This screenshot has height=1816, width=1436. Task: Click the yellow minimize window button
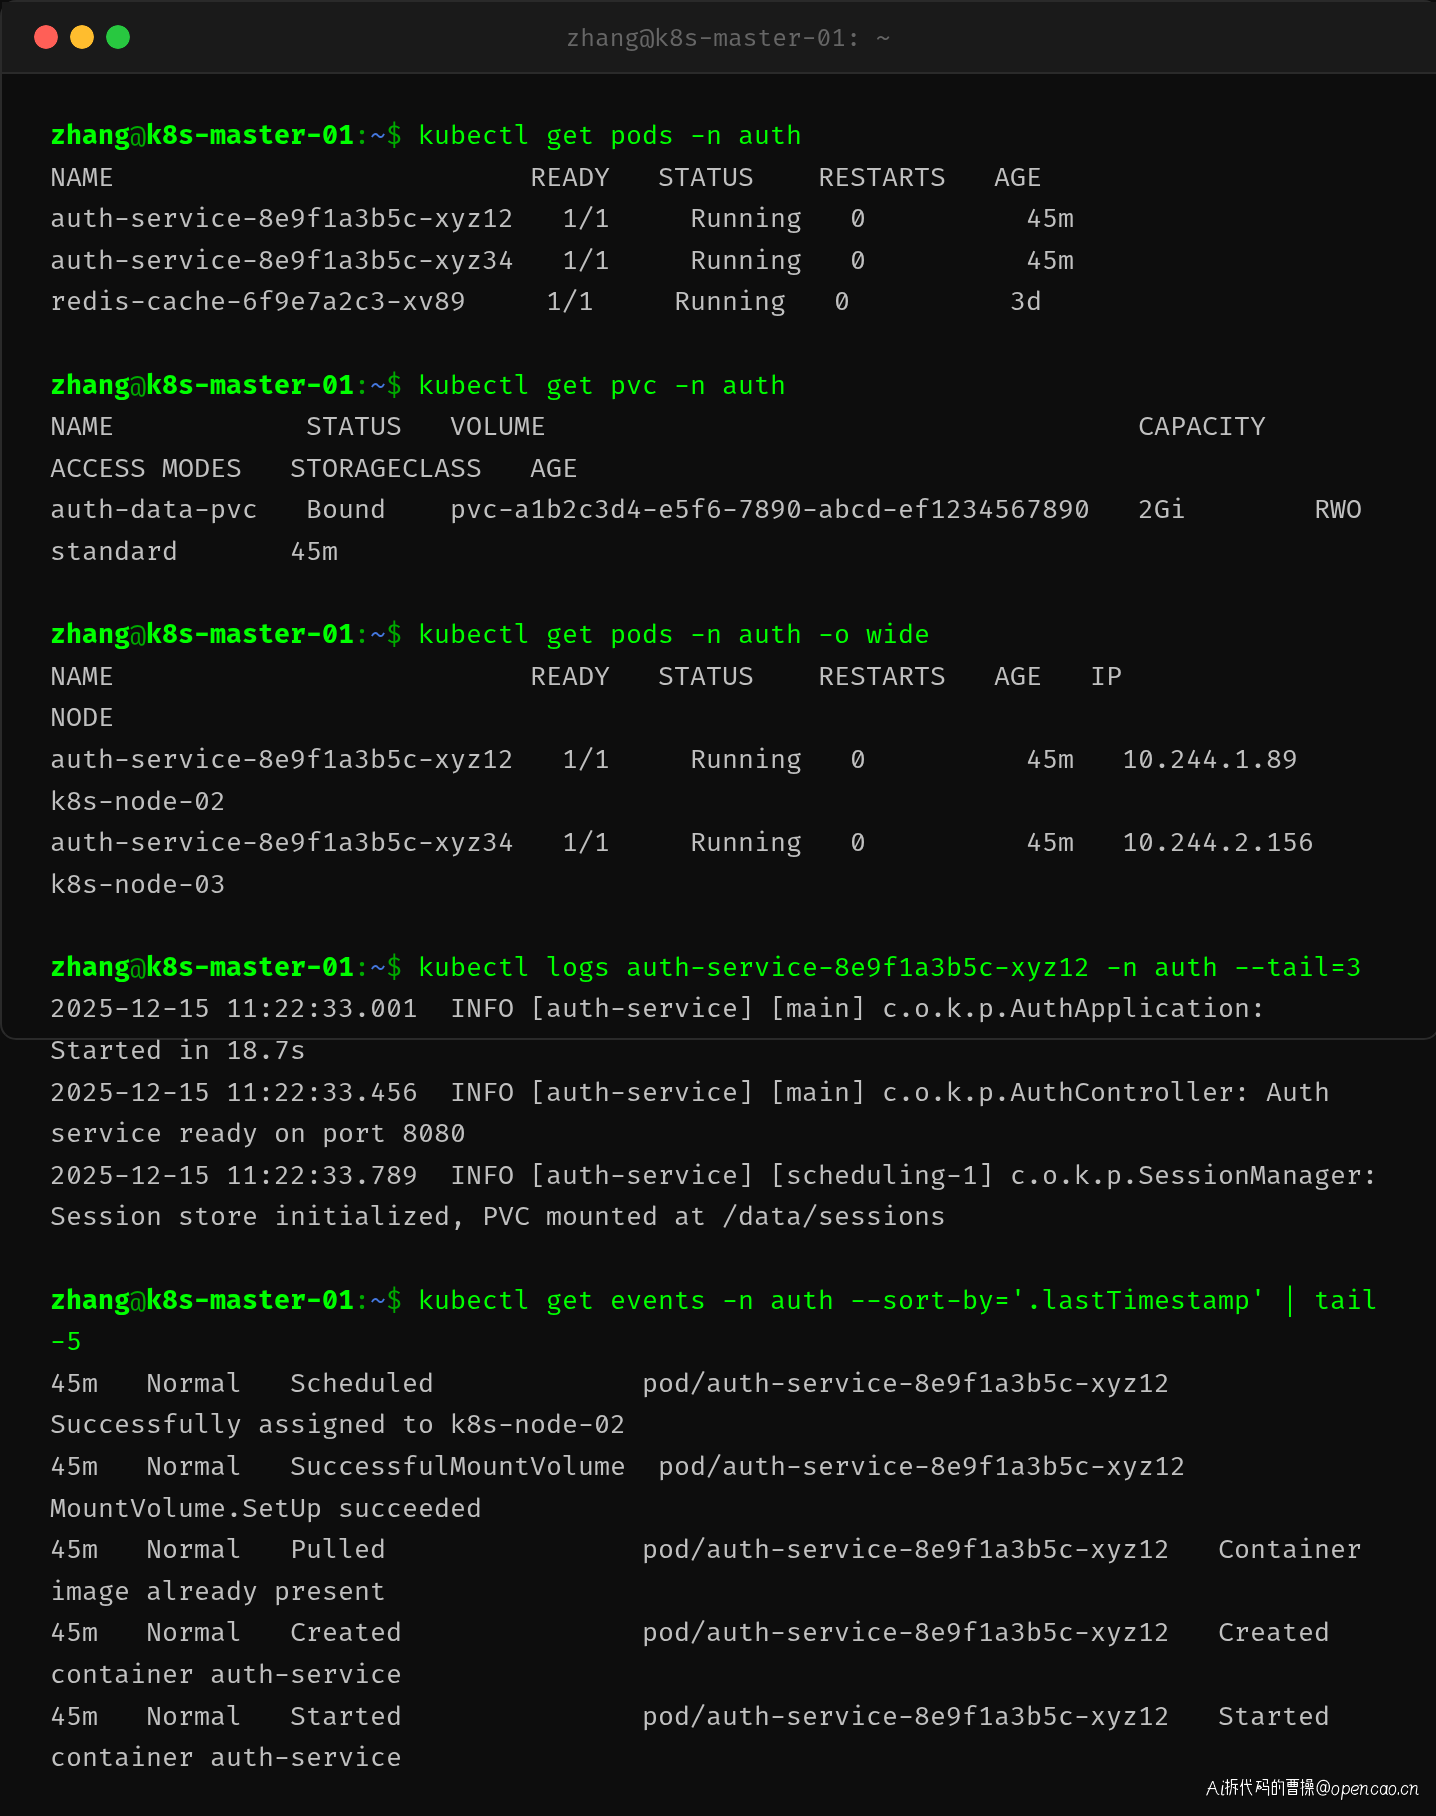pos(82,37)
